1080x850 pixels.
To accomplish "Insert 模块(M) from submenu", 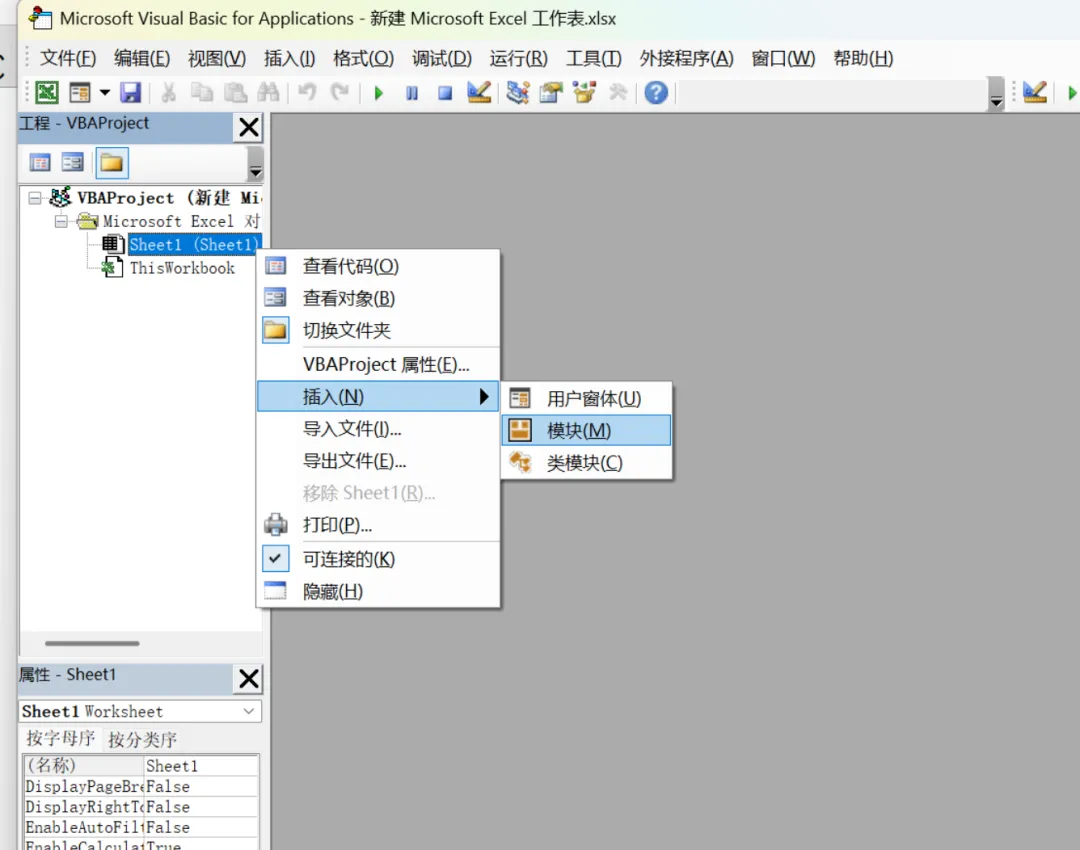I will (x=586, y=431).
